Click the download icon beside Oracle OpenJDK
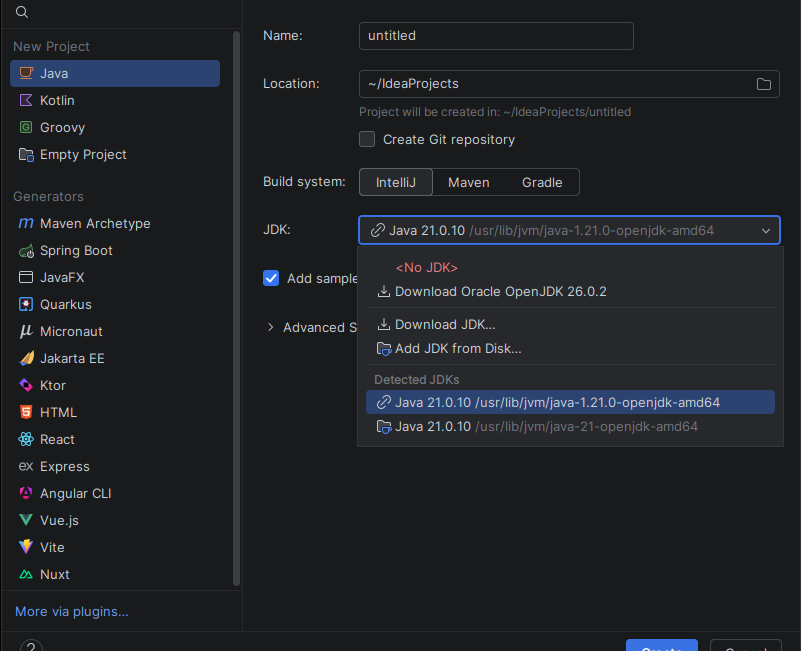 coord(384,291)
